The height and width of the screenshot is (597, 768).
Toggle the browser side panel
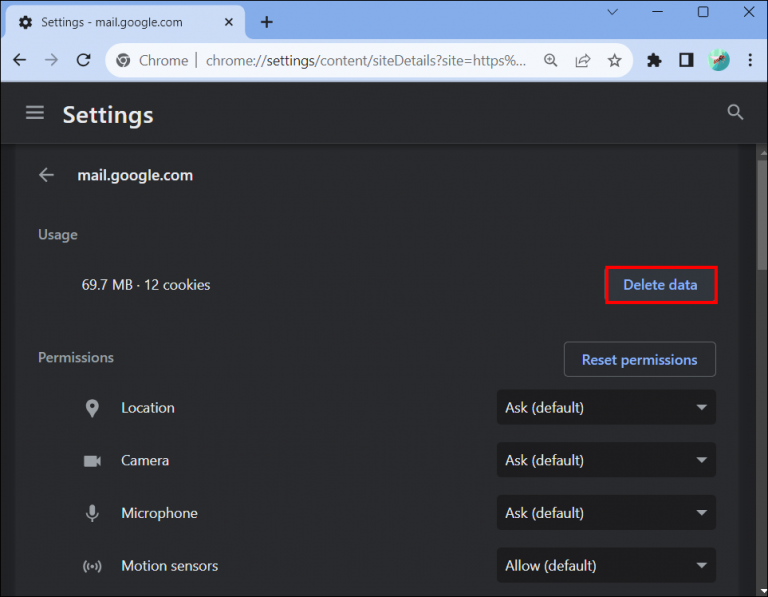pos(686,60)
